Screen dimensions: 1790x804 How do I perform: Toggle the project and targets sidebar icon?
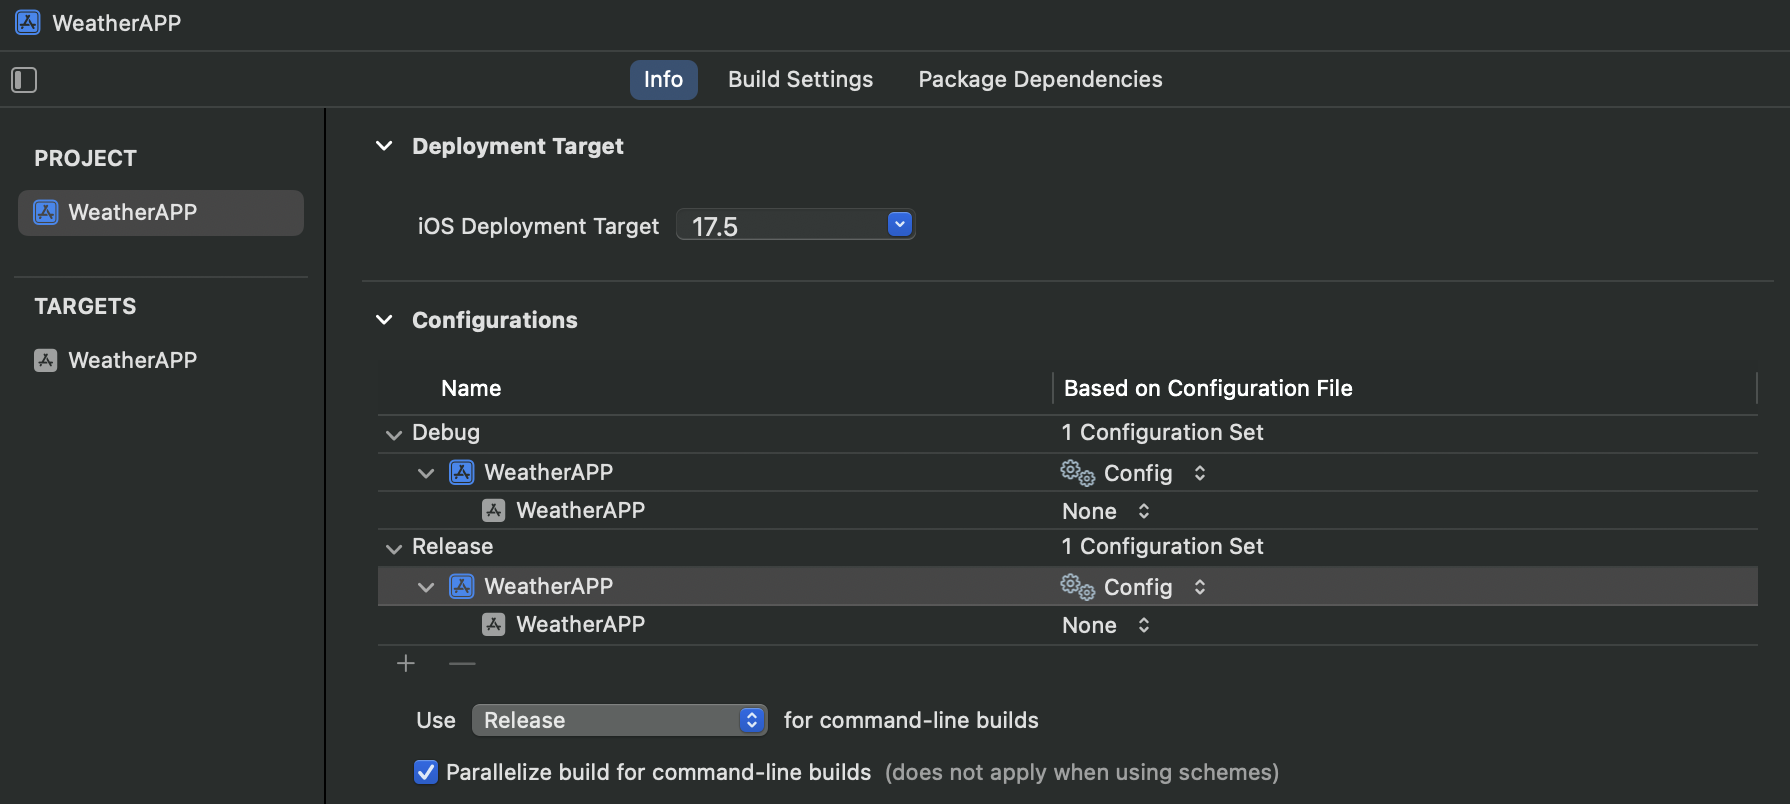click(x=24, y=80)
